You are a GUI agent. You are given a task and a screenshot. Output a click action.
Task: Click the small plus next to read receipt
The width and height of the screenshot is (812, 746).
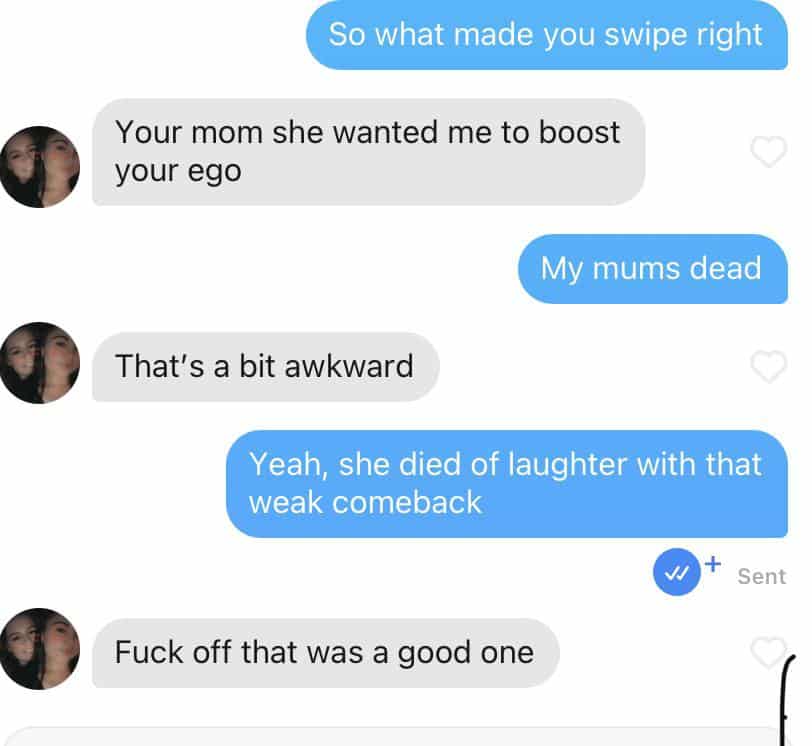[713, 563]
